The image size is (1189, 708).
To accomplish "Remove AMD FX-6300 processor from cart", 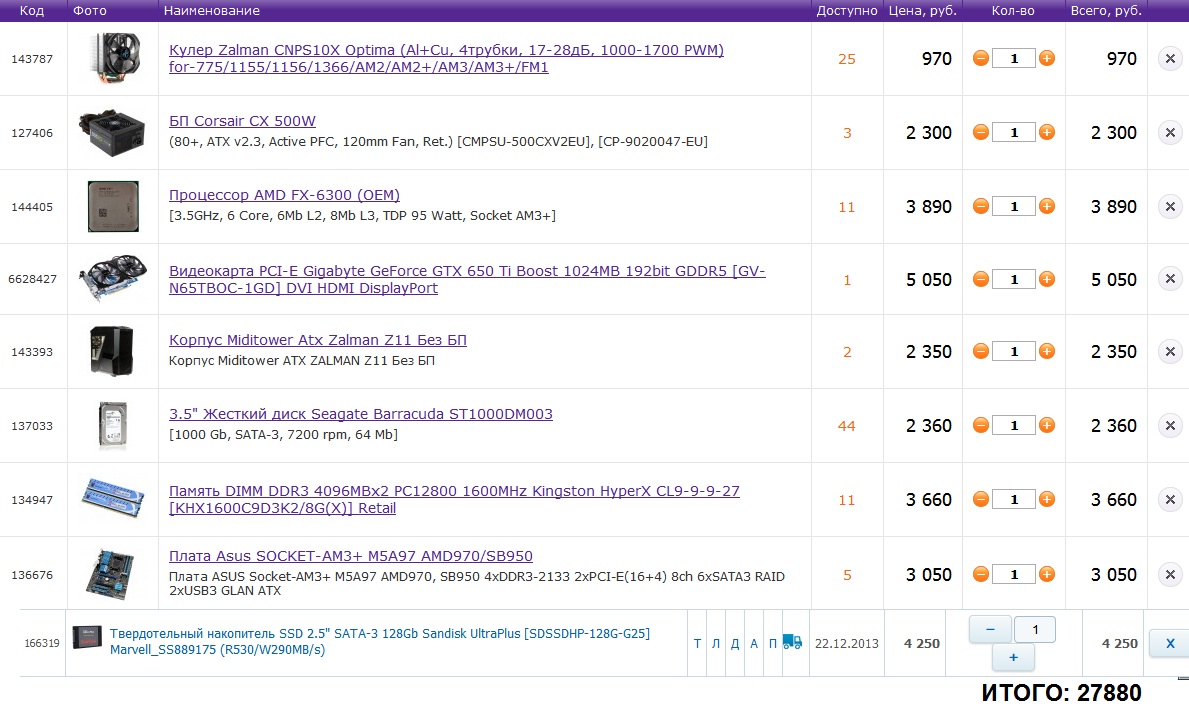I will [x=1170, y=206].
